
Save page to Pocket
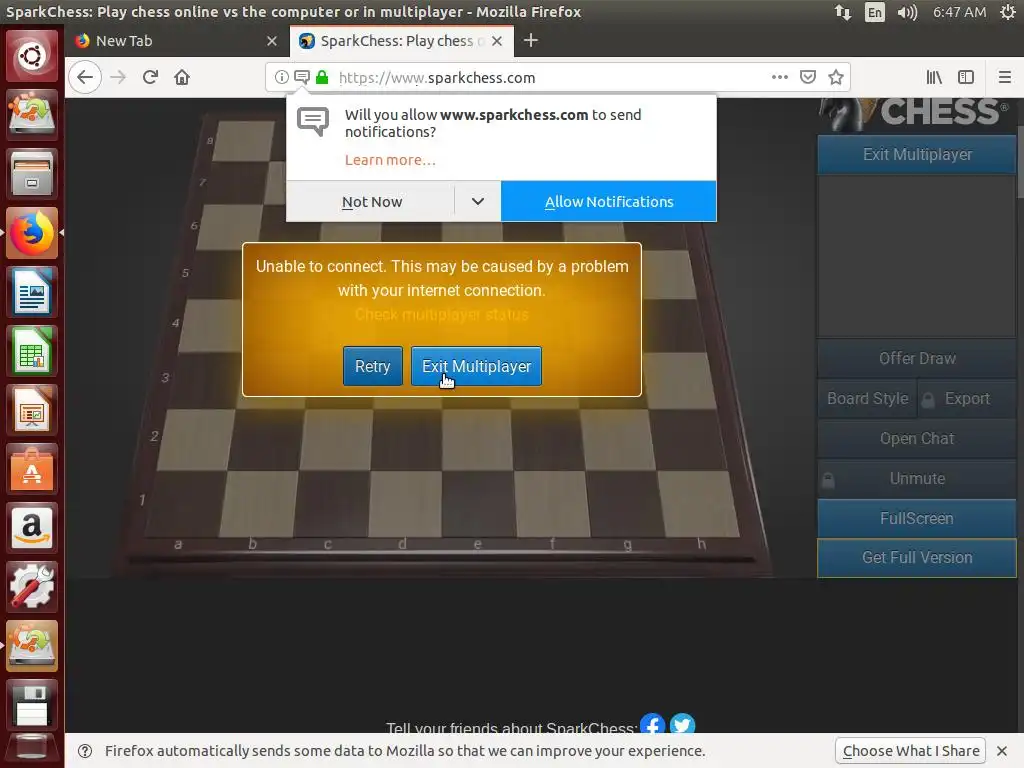(808, 77)
